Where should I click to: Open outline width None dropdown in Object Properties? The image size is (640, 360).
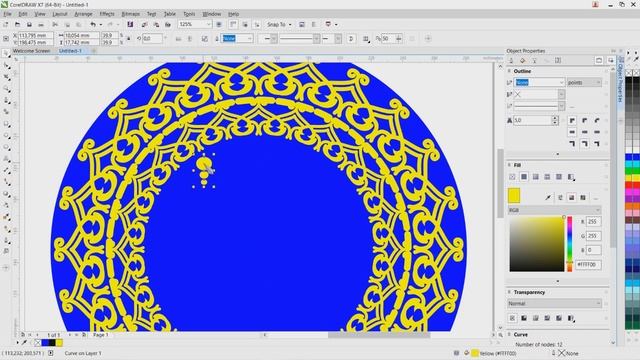pyautogui.click(x=561, y=82)
